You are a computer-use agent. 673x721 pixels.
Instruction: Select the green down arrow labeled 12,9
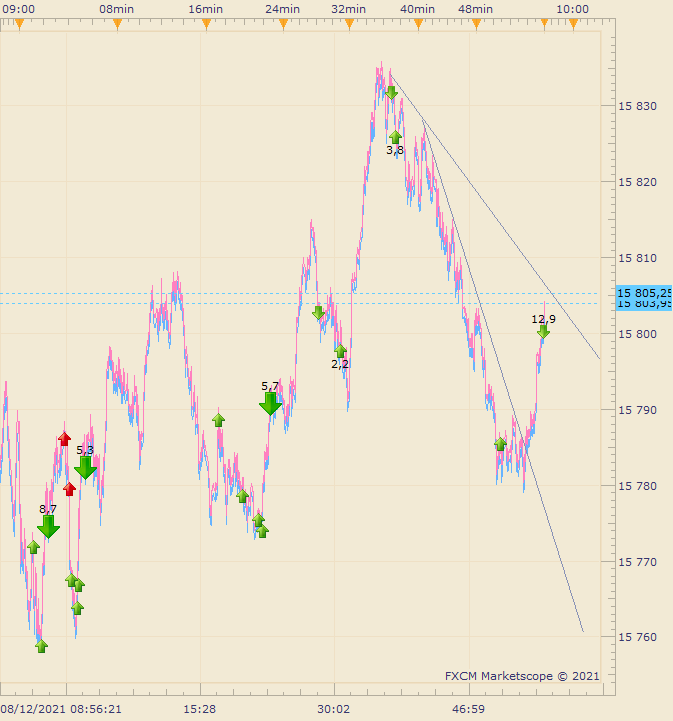click(543, 332)
